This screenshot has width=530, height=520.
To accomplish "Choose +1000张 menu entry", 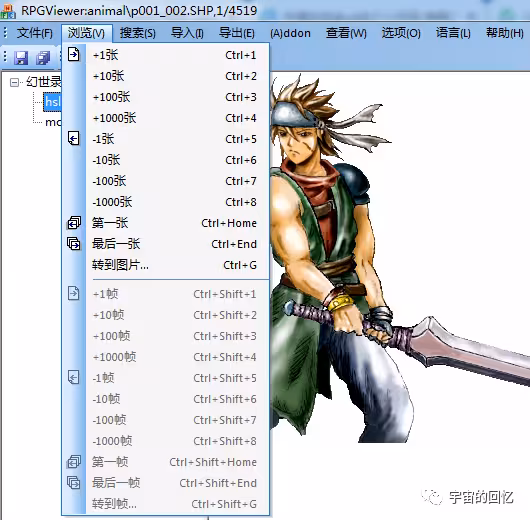I will tap(166, 118).
